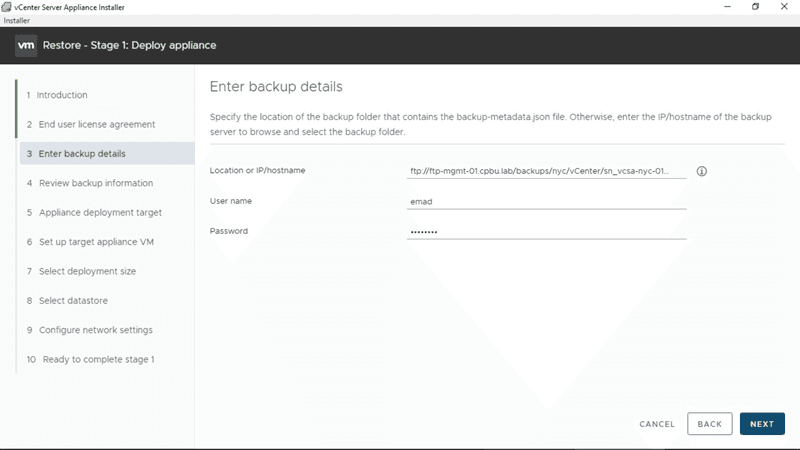Image resolution: width=800 pixels, height=450 pixels.
Task: Jump to Appliance deployment target step
Action: tap(100, 212)
